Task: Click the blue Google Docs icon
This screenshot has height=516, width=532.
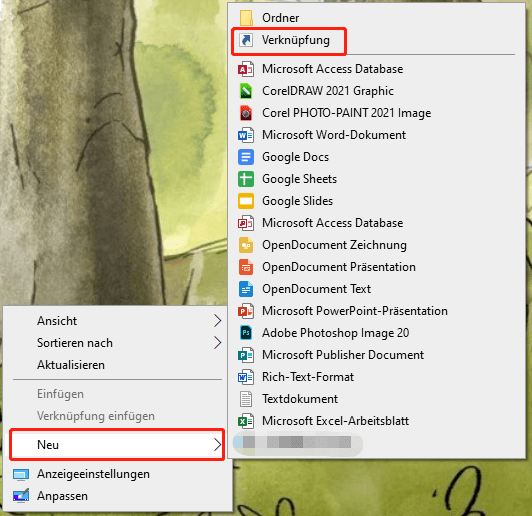Action: [x=246, y=157]
